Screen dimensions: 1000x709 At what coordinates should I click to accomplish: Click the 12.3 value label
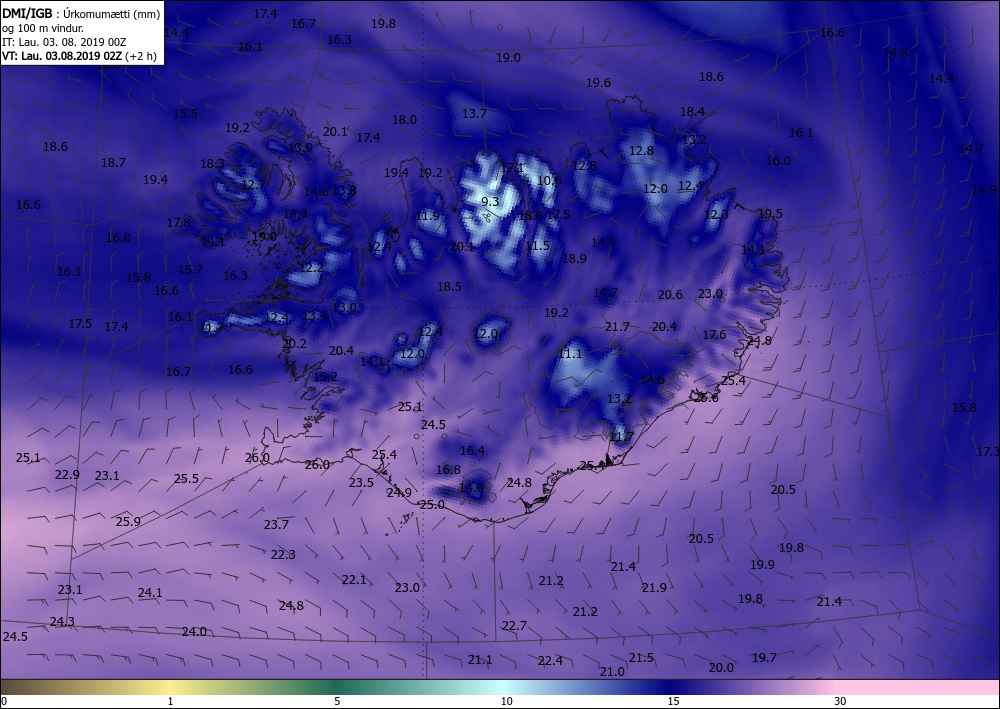[716, 215]
